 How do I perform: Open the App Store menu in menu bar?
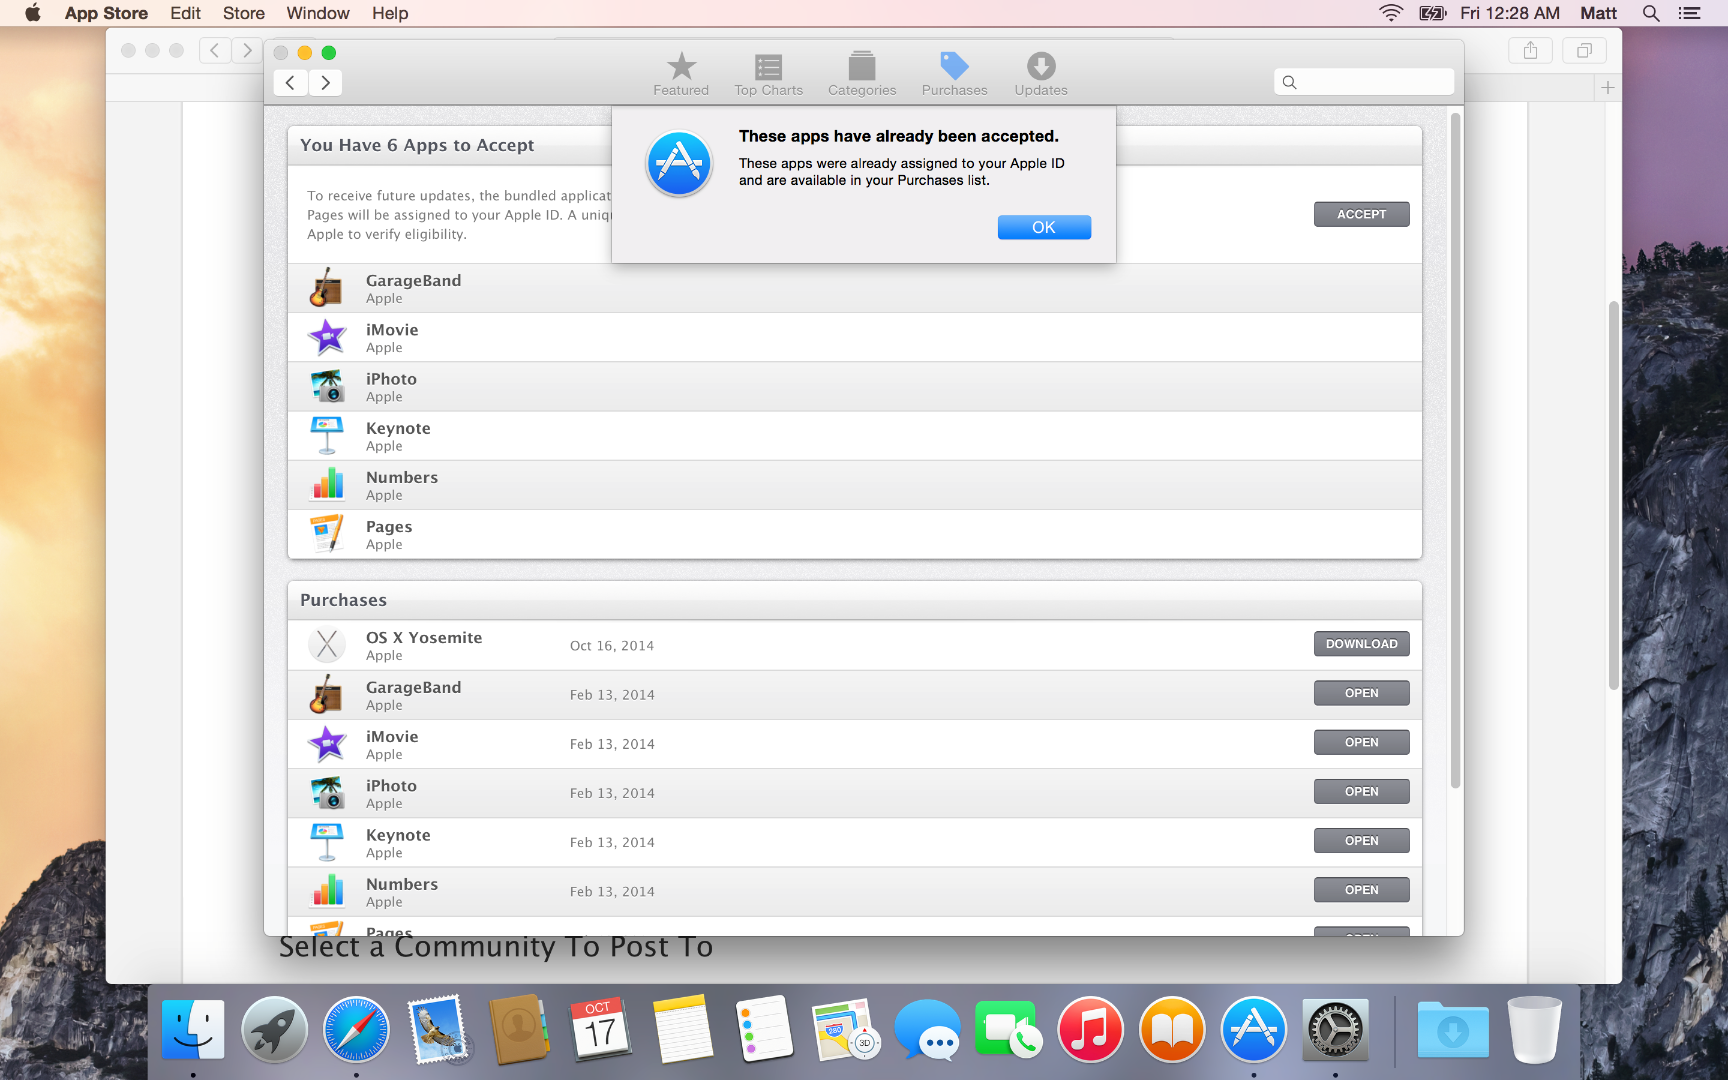click(x=106, y=13)
